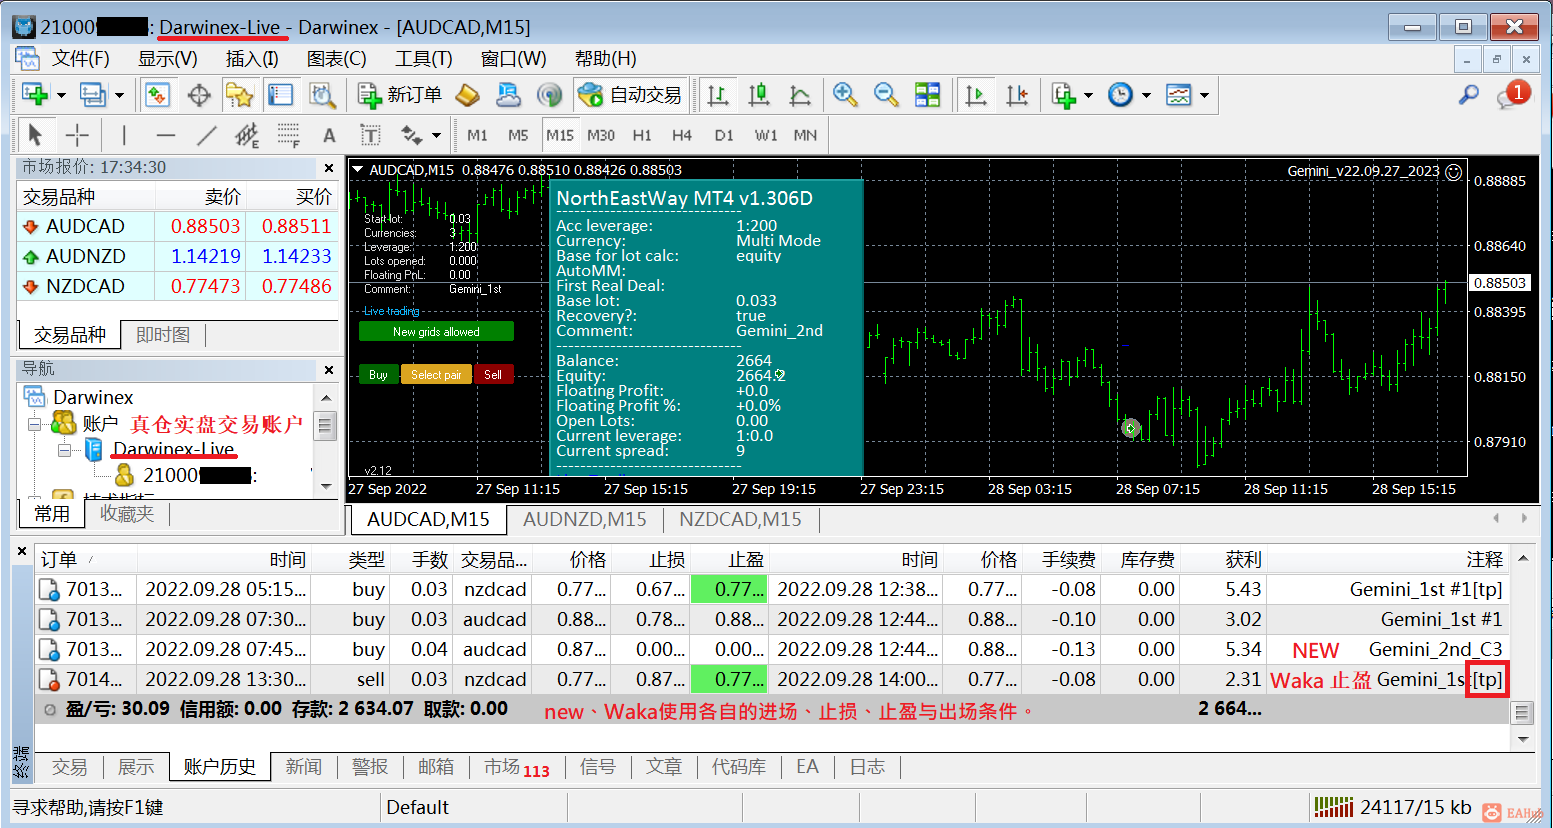Select the Fibonacci retracement tool
This screenshot has height=828, width=1553.
(288, 135)
